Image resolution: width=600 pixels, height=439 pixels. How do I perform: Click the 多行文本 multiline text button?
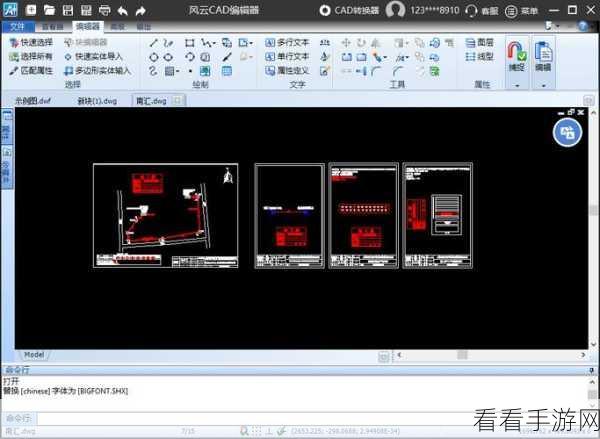(x=287, y=42)
